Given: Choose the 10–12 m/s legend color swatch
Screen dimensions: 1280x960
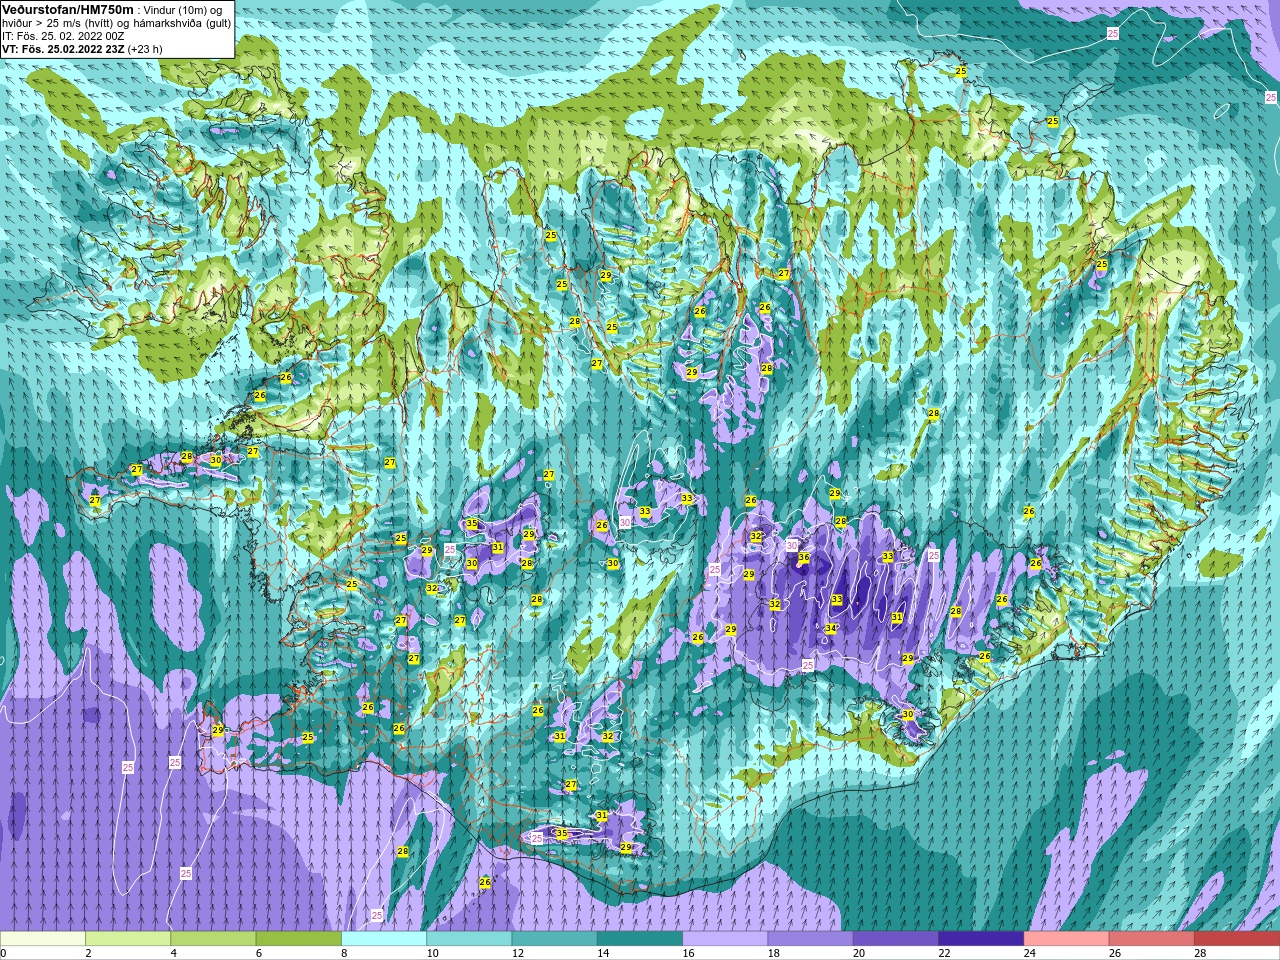Looking at the screenshot, I should (469, 939).
